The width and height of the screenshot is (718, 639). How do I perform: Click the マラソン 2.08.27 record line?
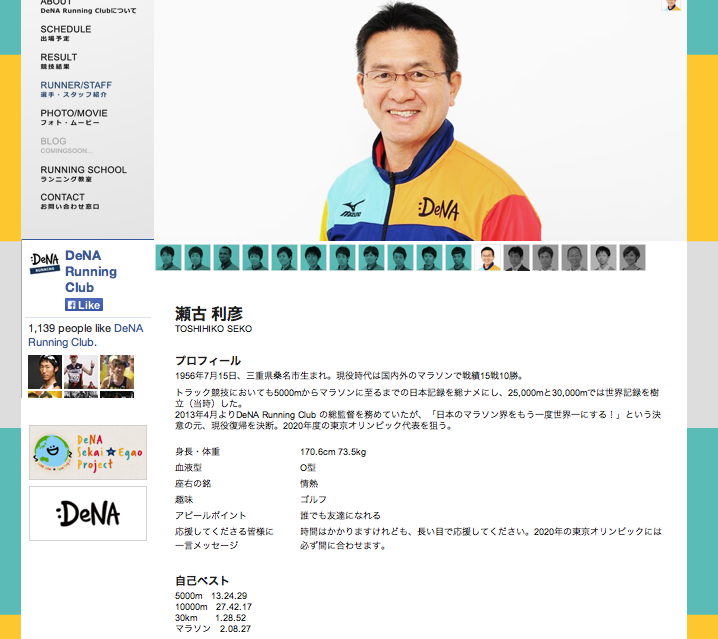pos(213,629)
